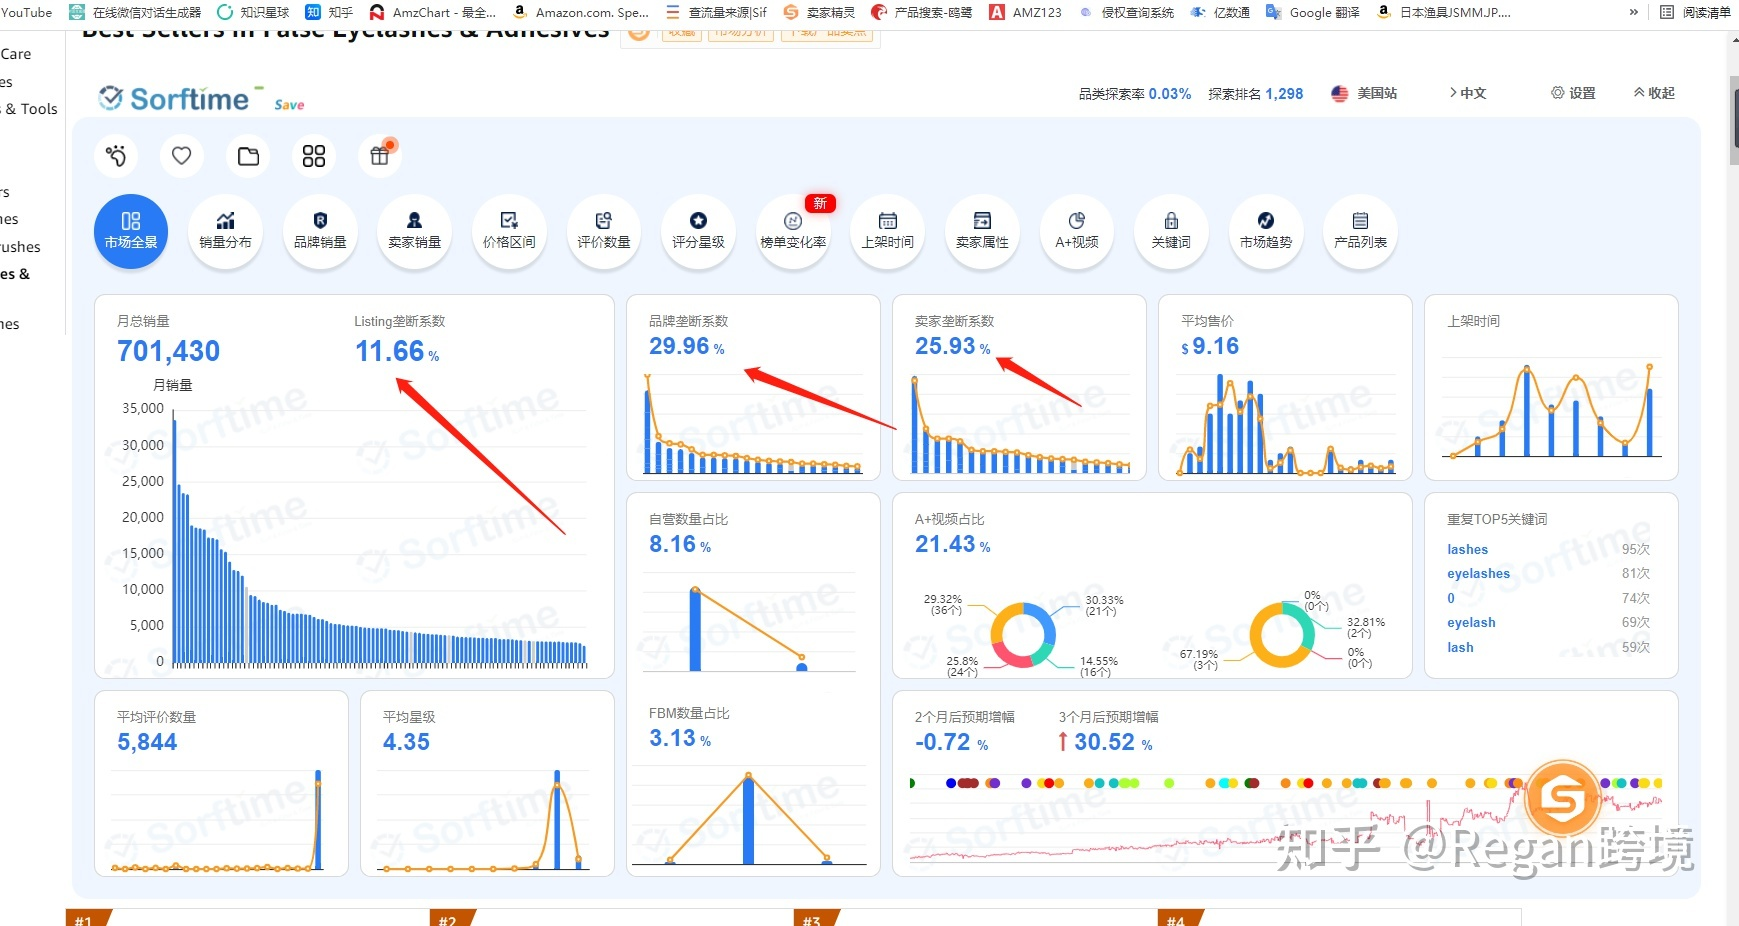1739x926 pixels.
Task: Open the gift icon with notification badge
Action: [x=379, y=156]
